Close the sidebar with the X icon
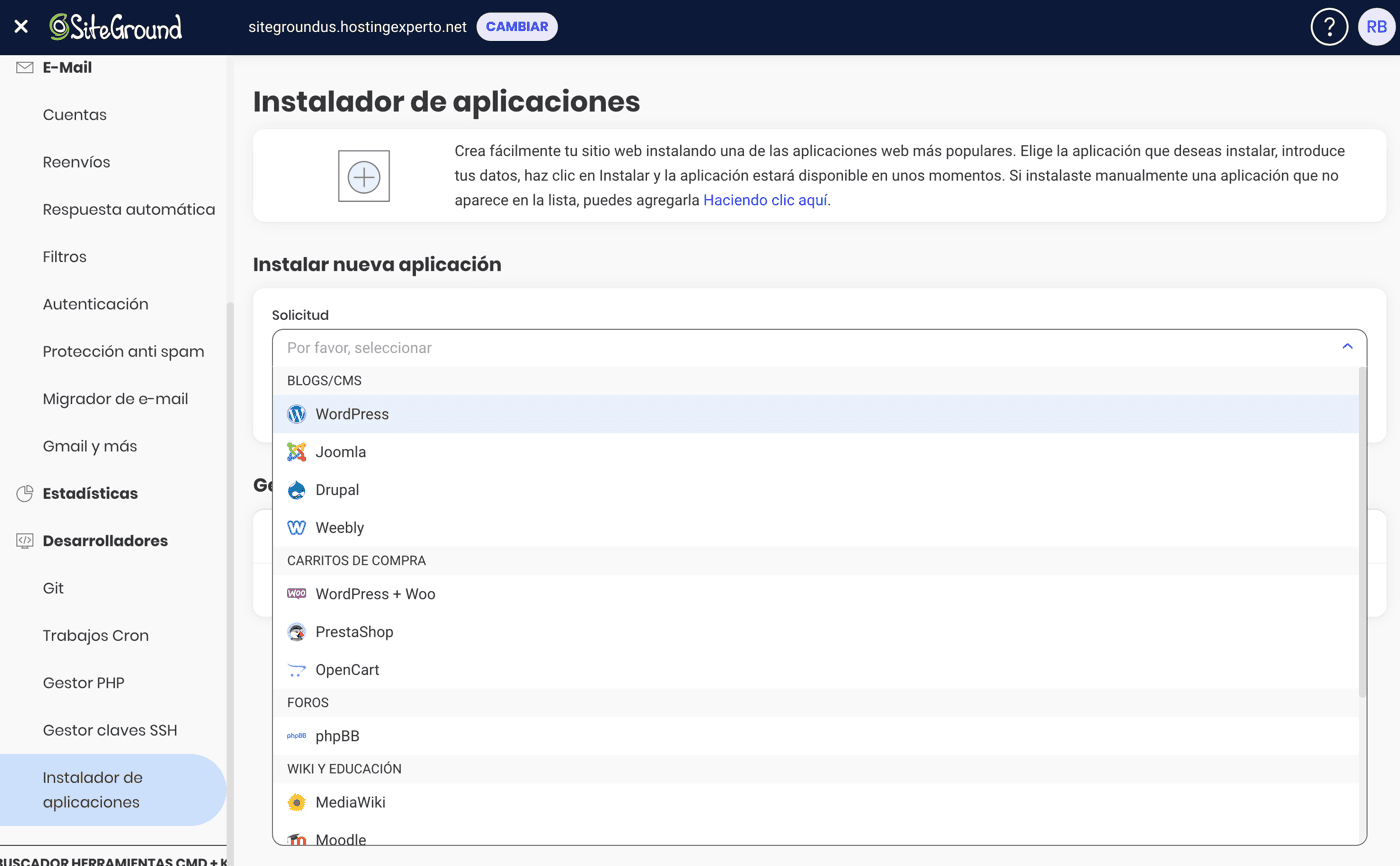The image size is (1400, 866). coord(21,27)
